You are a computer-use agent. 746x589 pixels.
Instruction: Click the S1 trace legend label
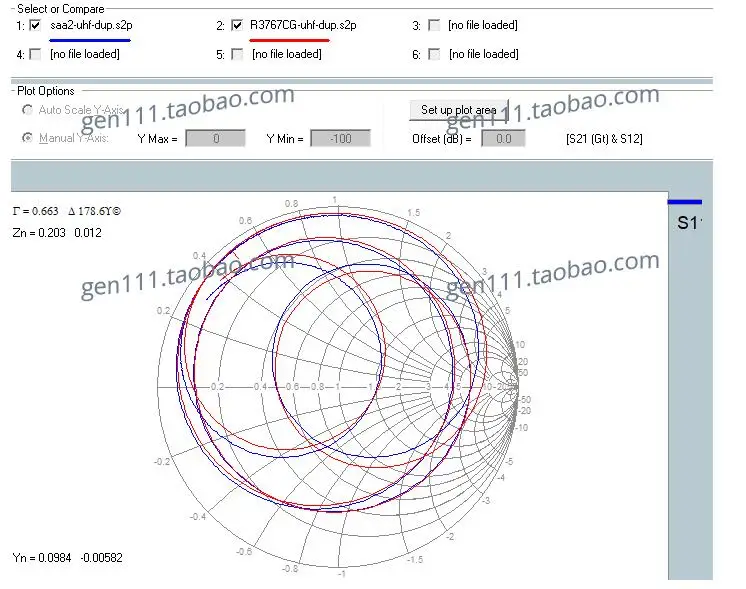point(689,223)
